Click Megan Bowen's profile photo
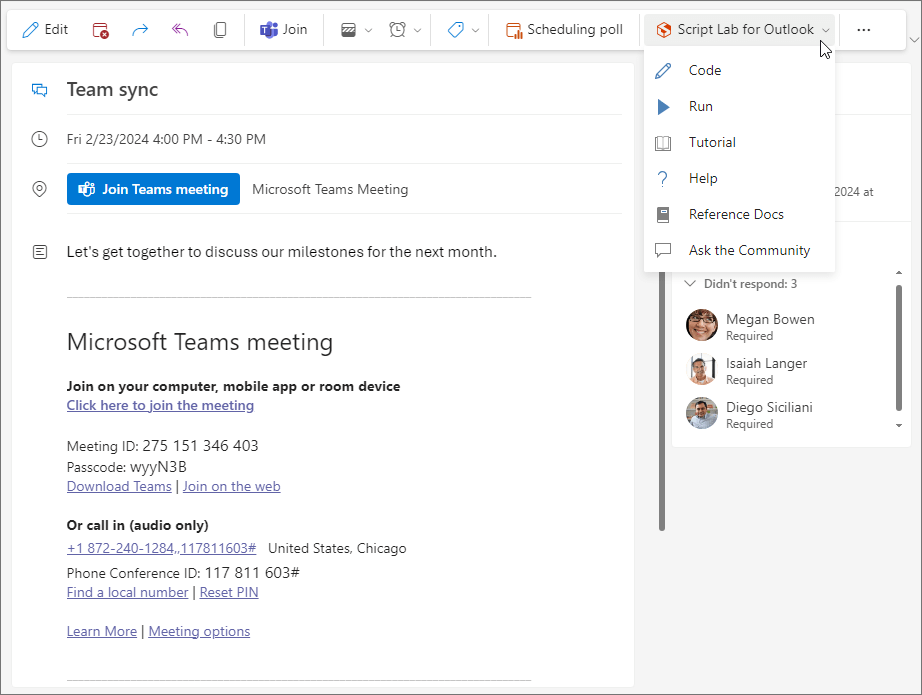 tap(702, 325)
